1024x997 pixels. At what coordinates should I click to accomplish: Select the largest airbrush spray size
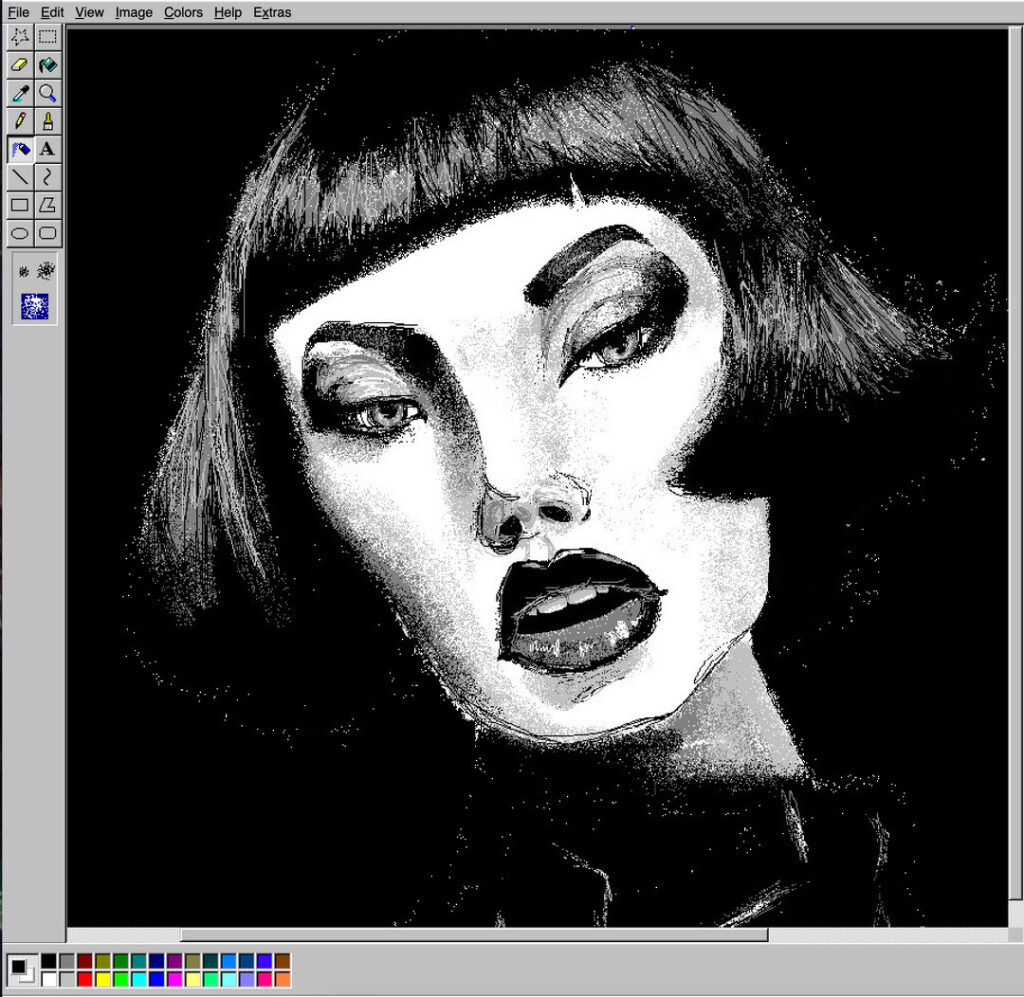coord(35,306)
